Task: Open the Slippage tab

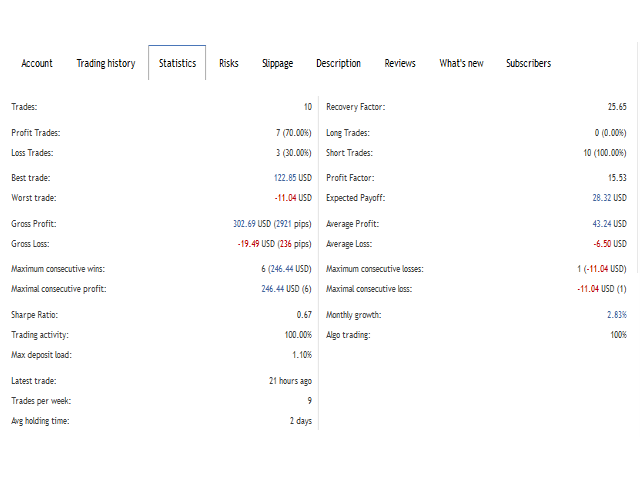Action: point(277,63)
